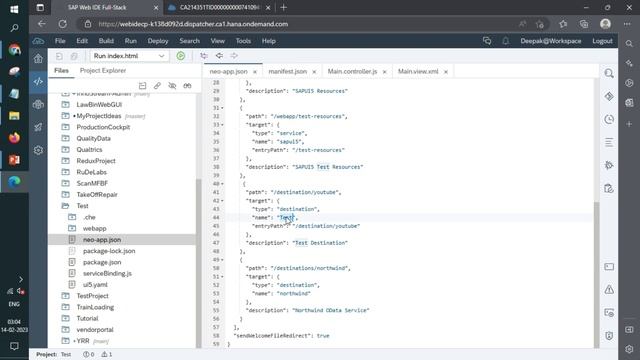Click the binoculars search icon in Files pane
This screenshot has width=640, height=360.
click(x=187, y=86)
